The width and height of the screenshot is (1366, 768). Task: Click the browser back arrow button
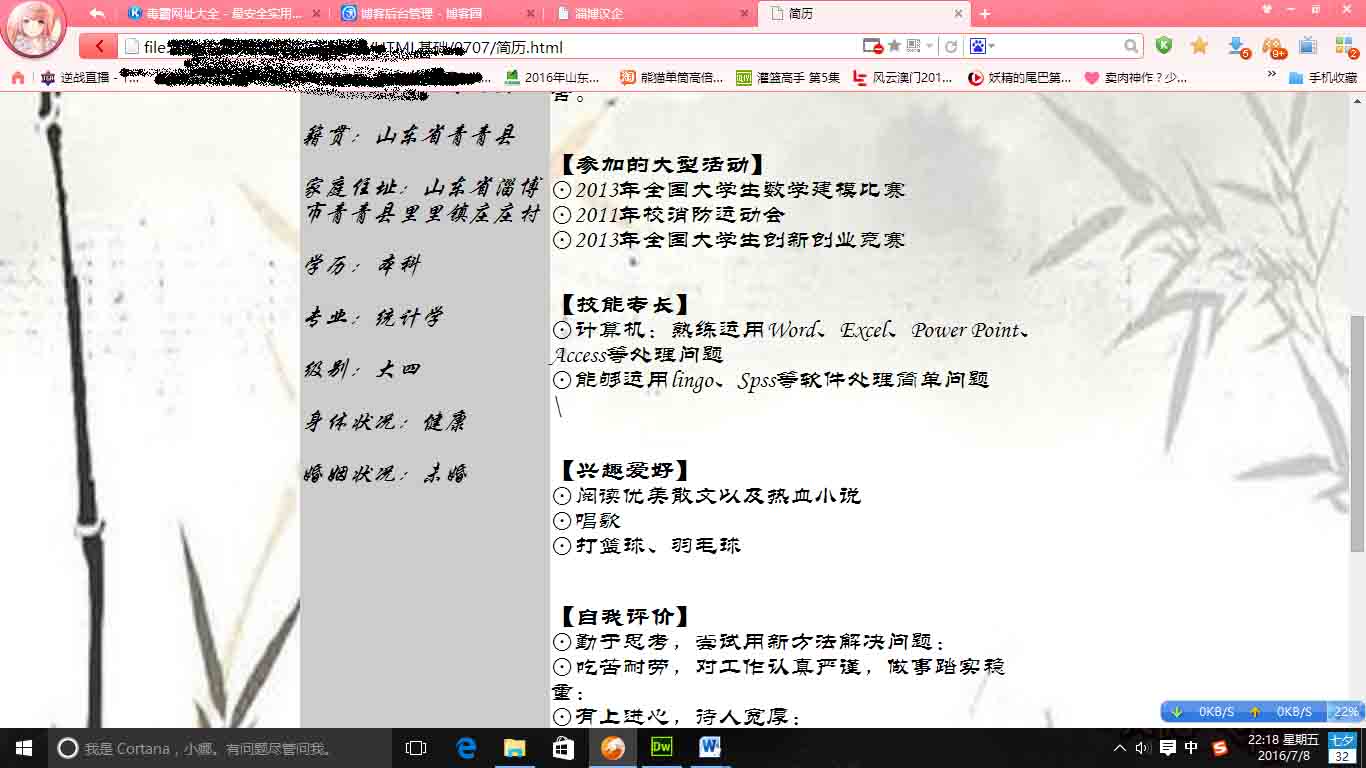98,46
